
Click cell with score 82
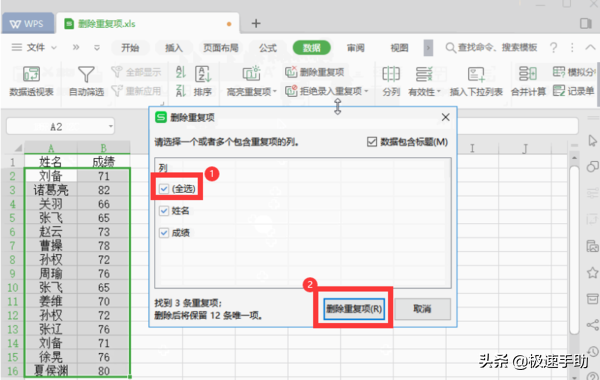(104, 190)
